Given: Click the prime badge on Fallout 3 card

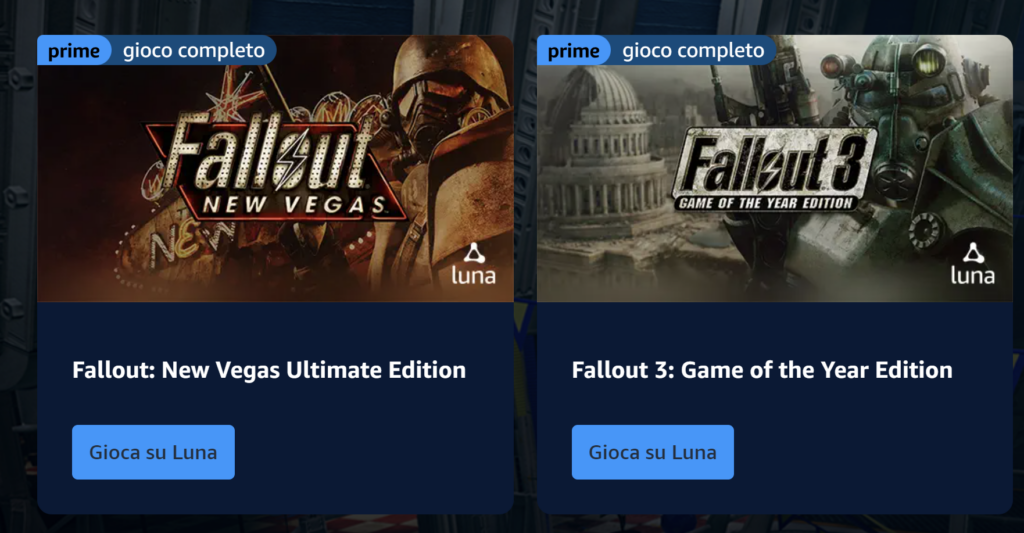Looking at the screenshot, I should pyautogui.click(x=573, y=51).
